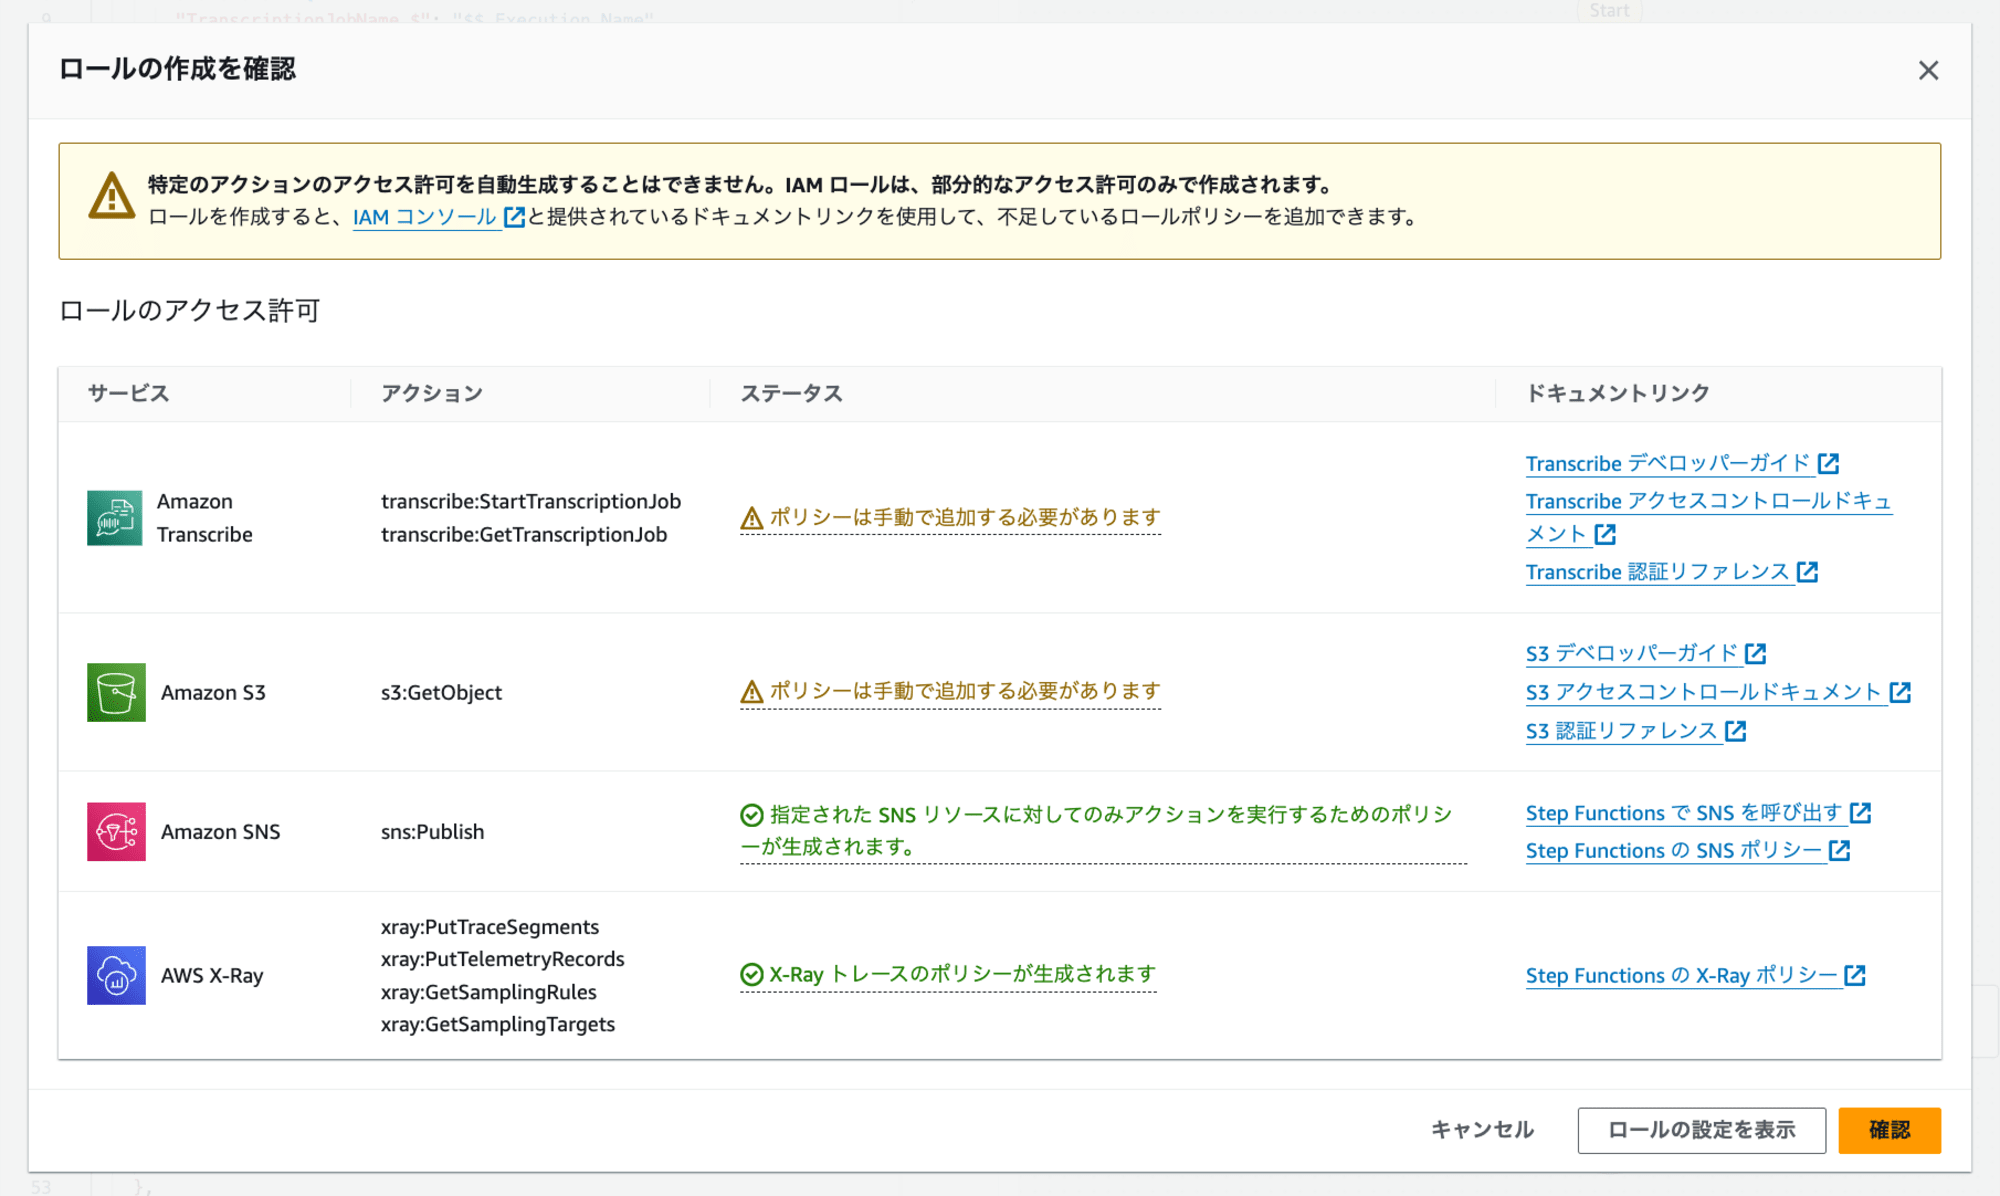Open S3 デベロッパーガイド link

(x=1632, y=653)
